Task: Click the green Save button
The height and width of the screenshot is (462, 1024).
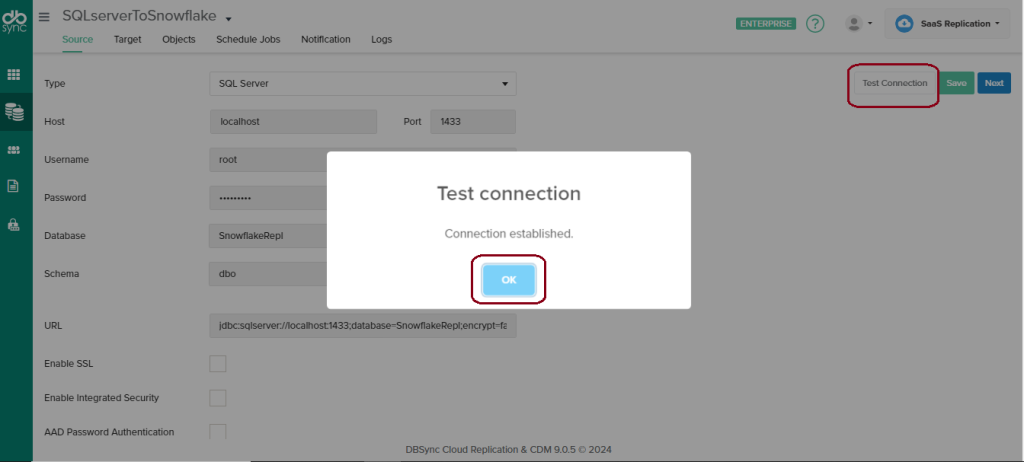Action: 957,83
